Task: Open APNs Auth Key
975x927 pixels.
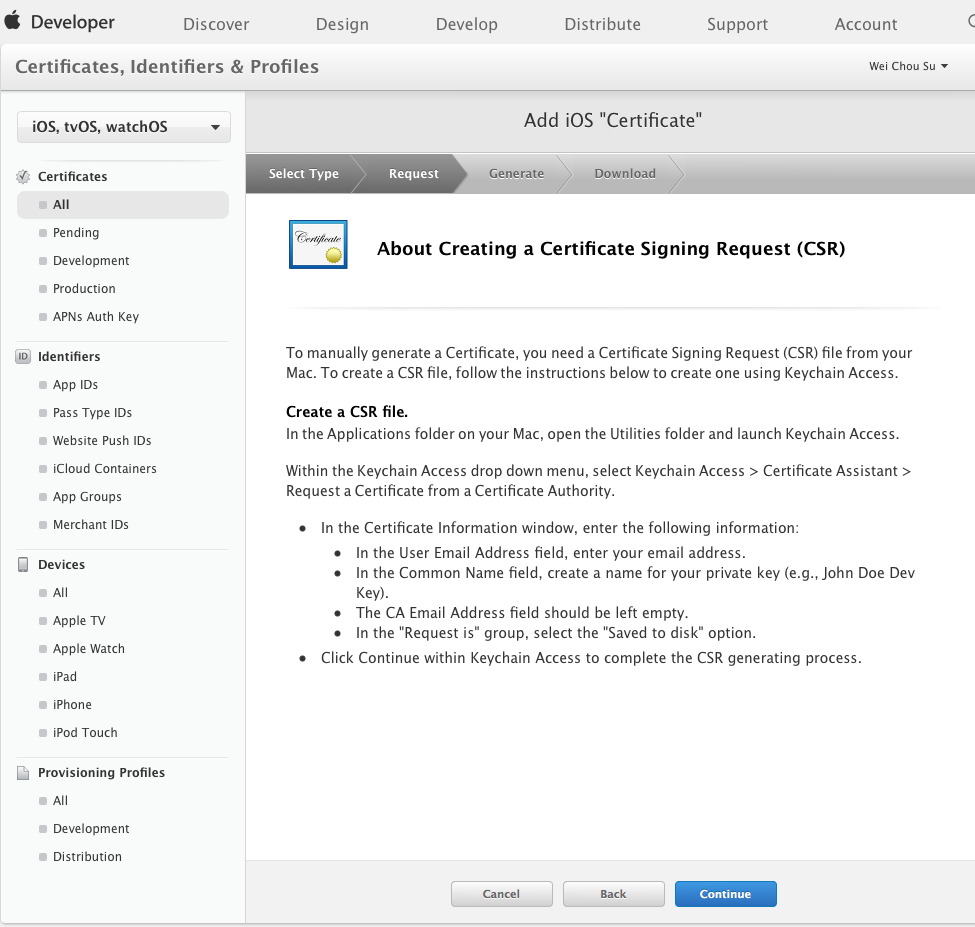Action: tap(96, 316)
